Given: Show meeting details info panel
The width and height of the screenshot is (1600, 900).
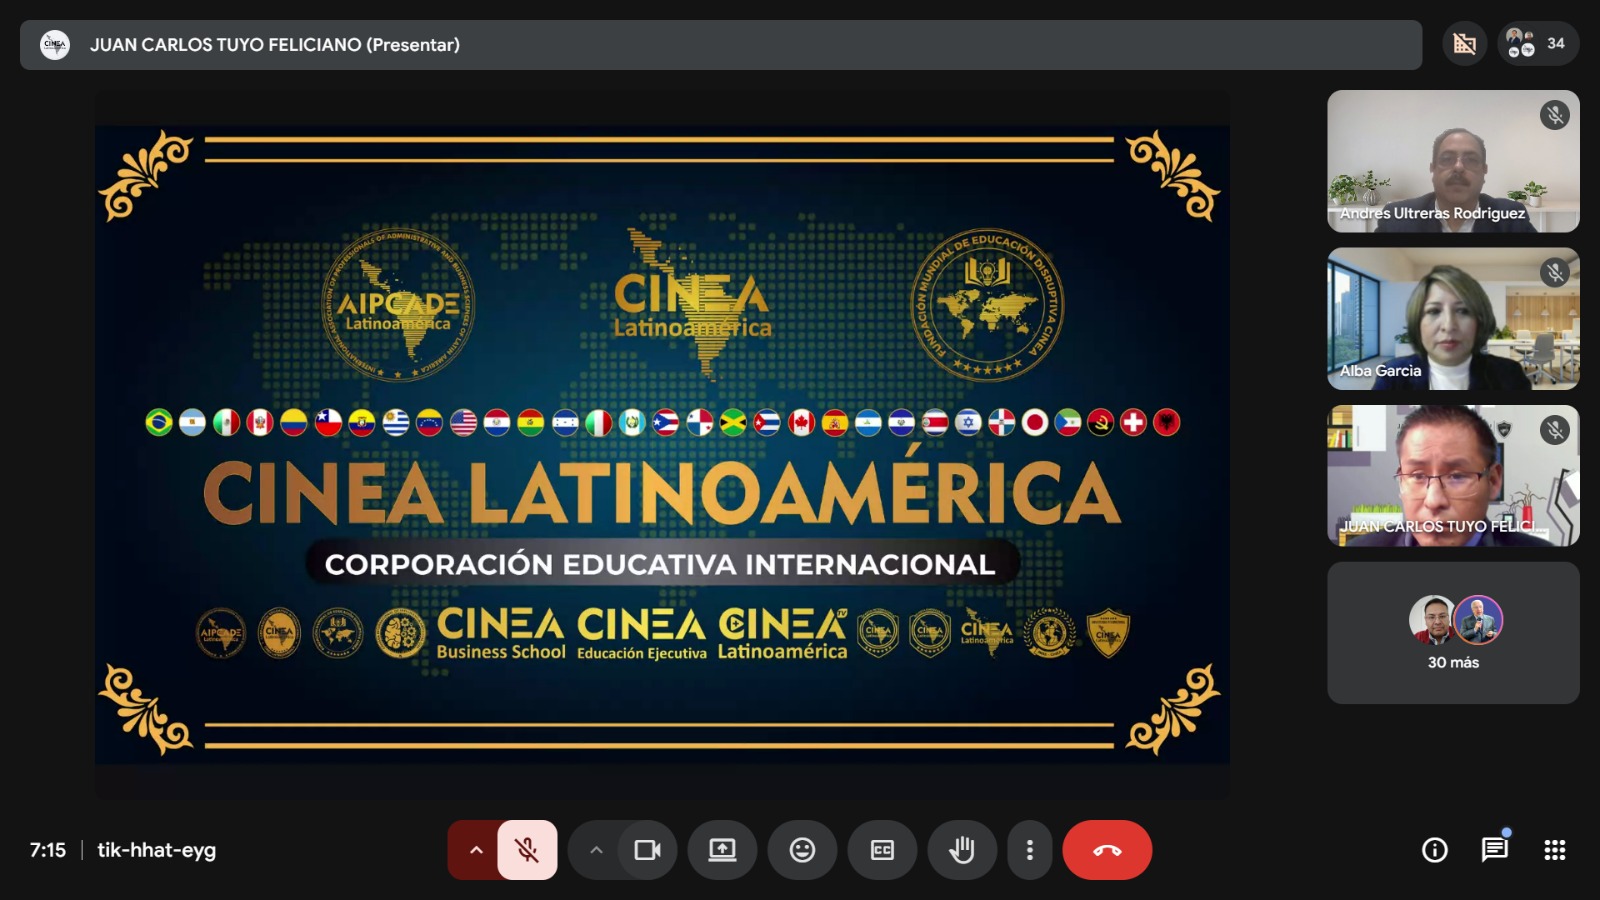Looking at the screenshot, I should click(1435, 850).
